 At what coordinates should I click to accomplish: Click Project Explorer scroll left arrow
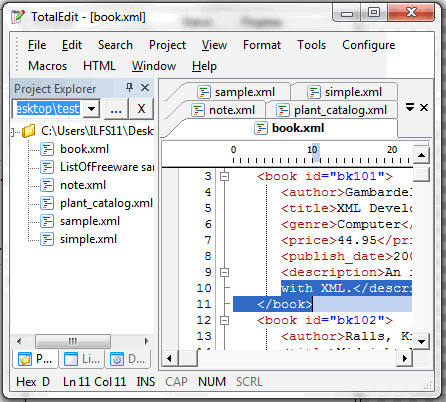tap(19, 341)
